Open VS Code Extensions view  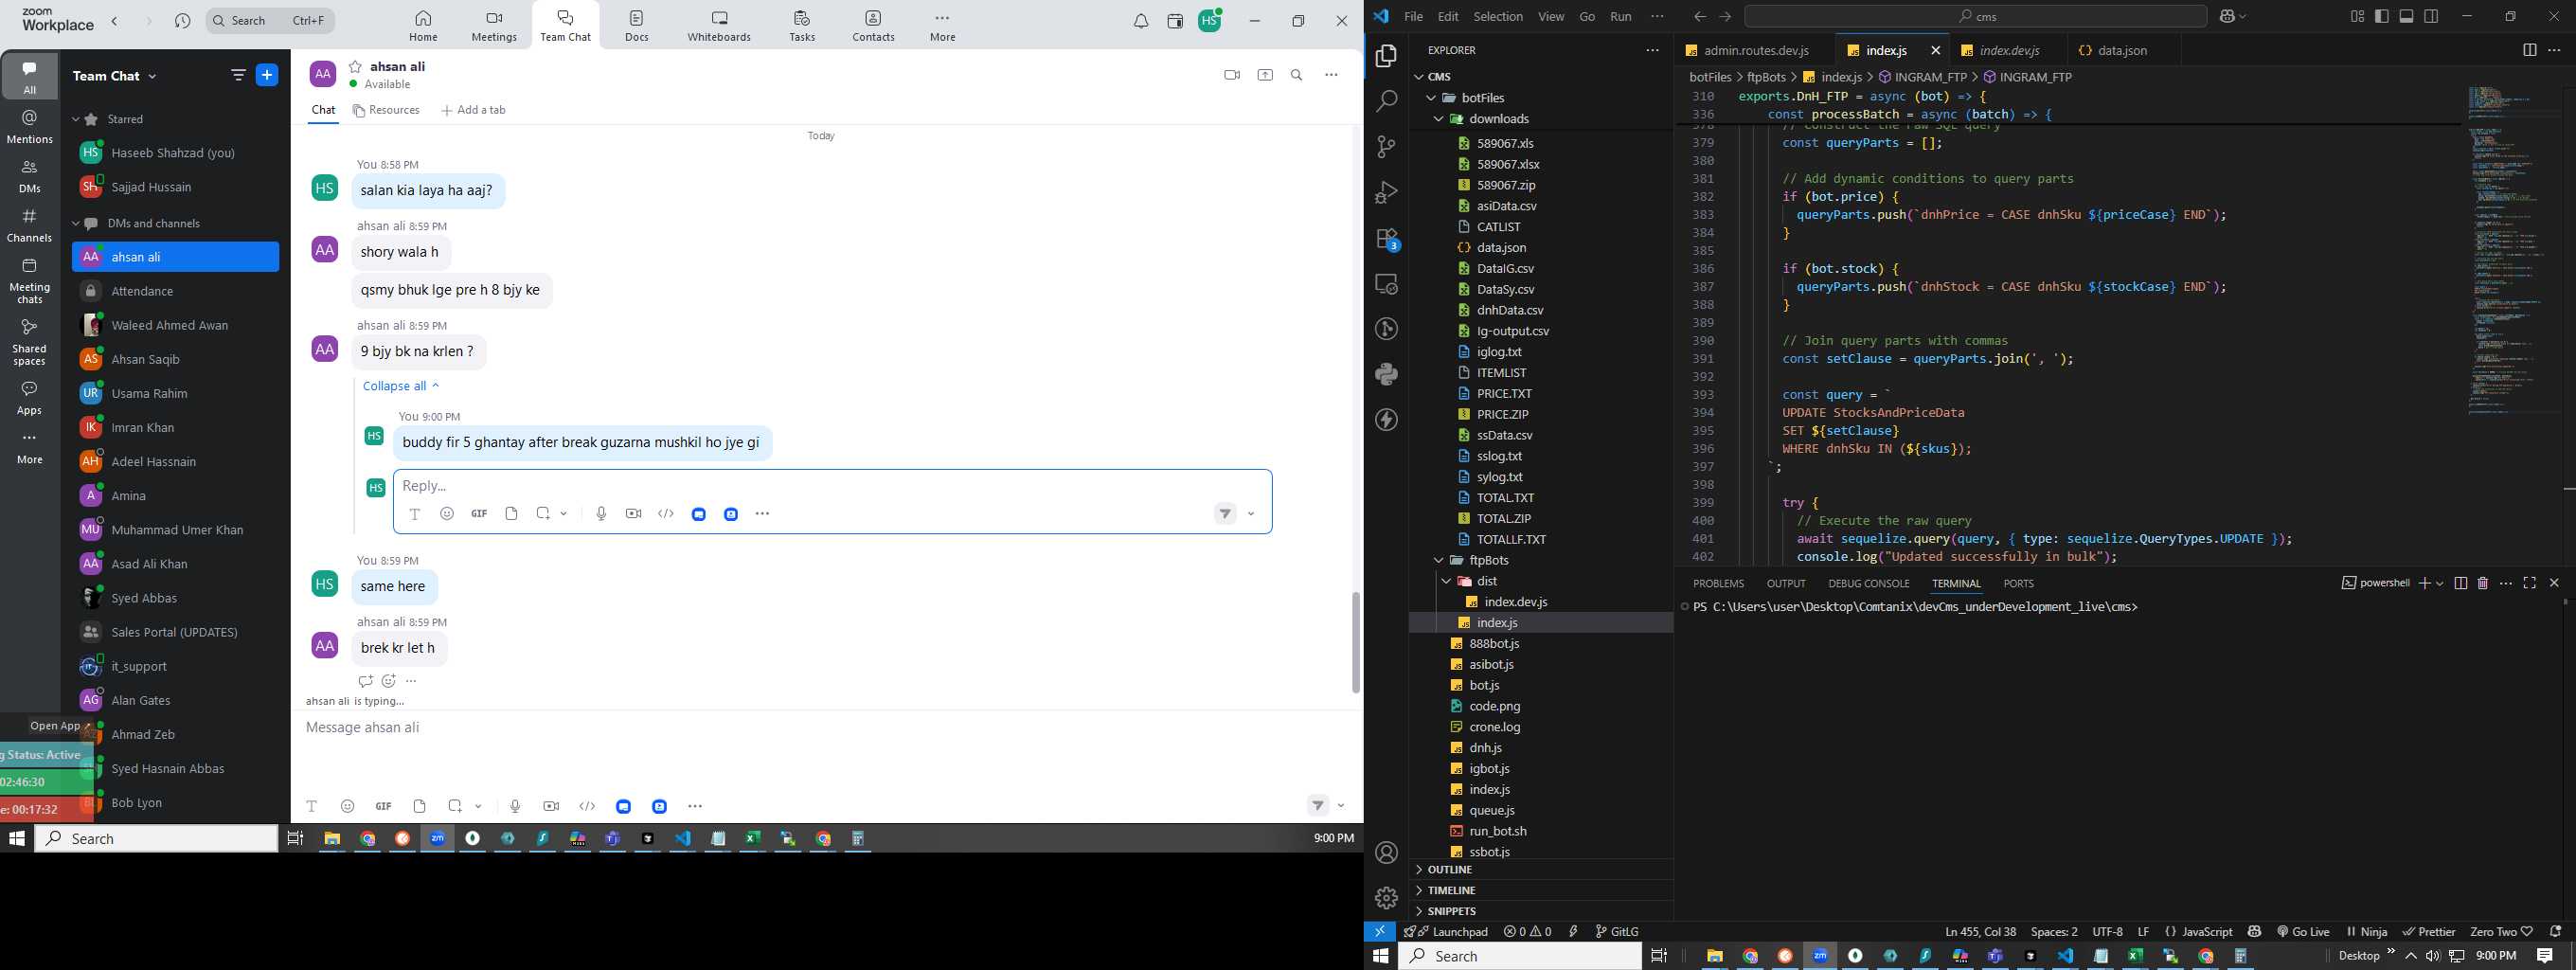pos(1386,239)
